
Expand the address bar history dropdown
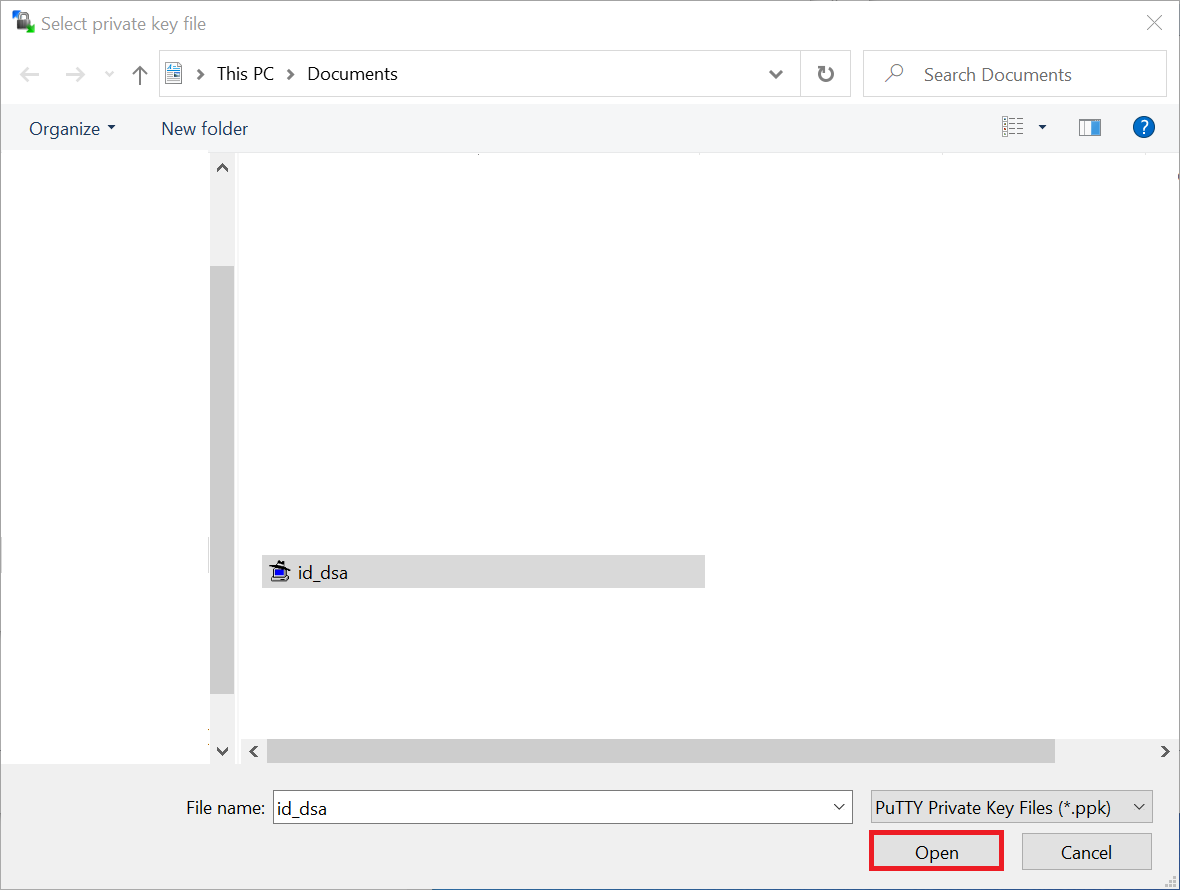[x=776, y=75]
